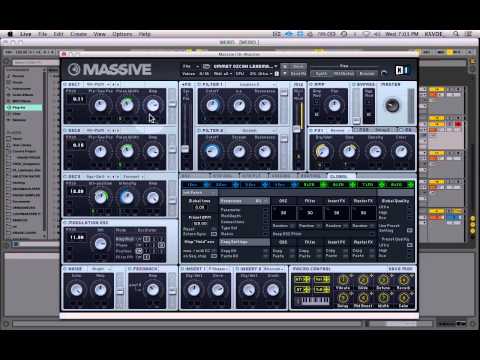Click macro knob 8 labeled Color
Image resolution: width=480 pixels, height=360 pixels.
(403, 297)
